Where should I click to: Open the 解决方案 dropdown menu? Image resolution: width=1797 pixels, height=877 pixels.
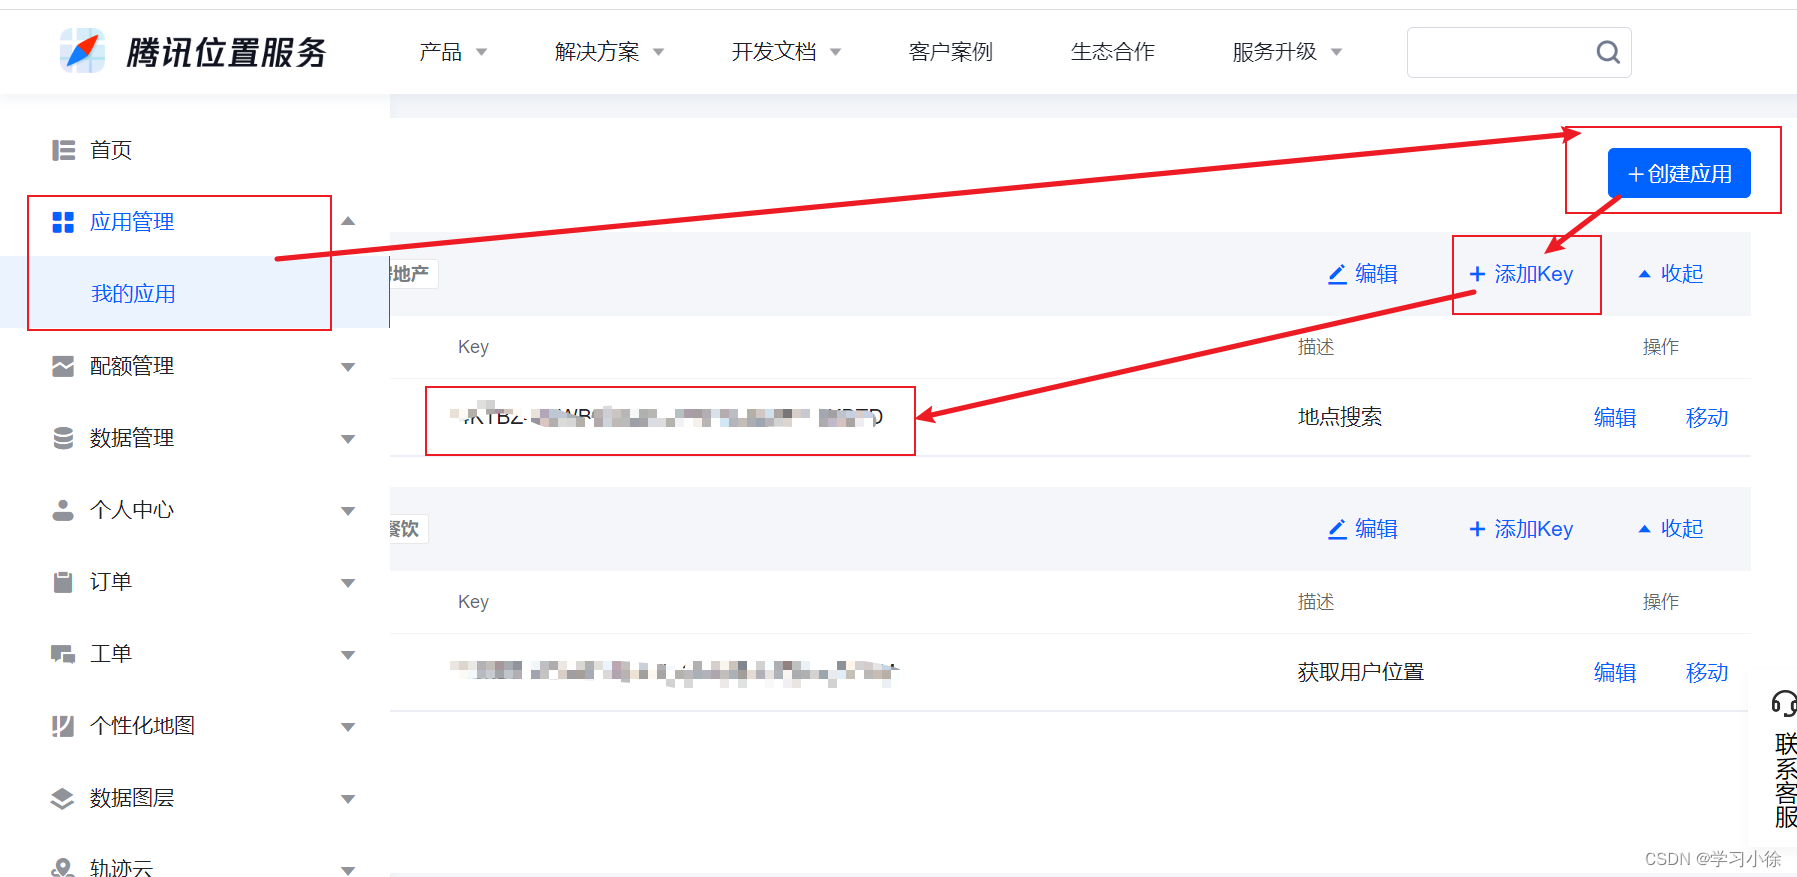click(x=609, y=52)
